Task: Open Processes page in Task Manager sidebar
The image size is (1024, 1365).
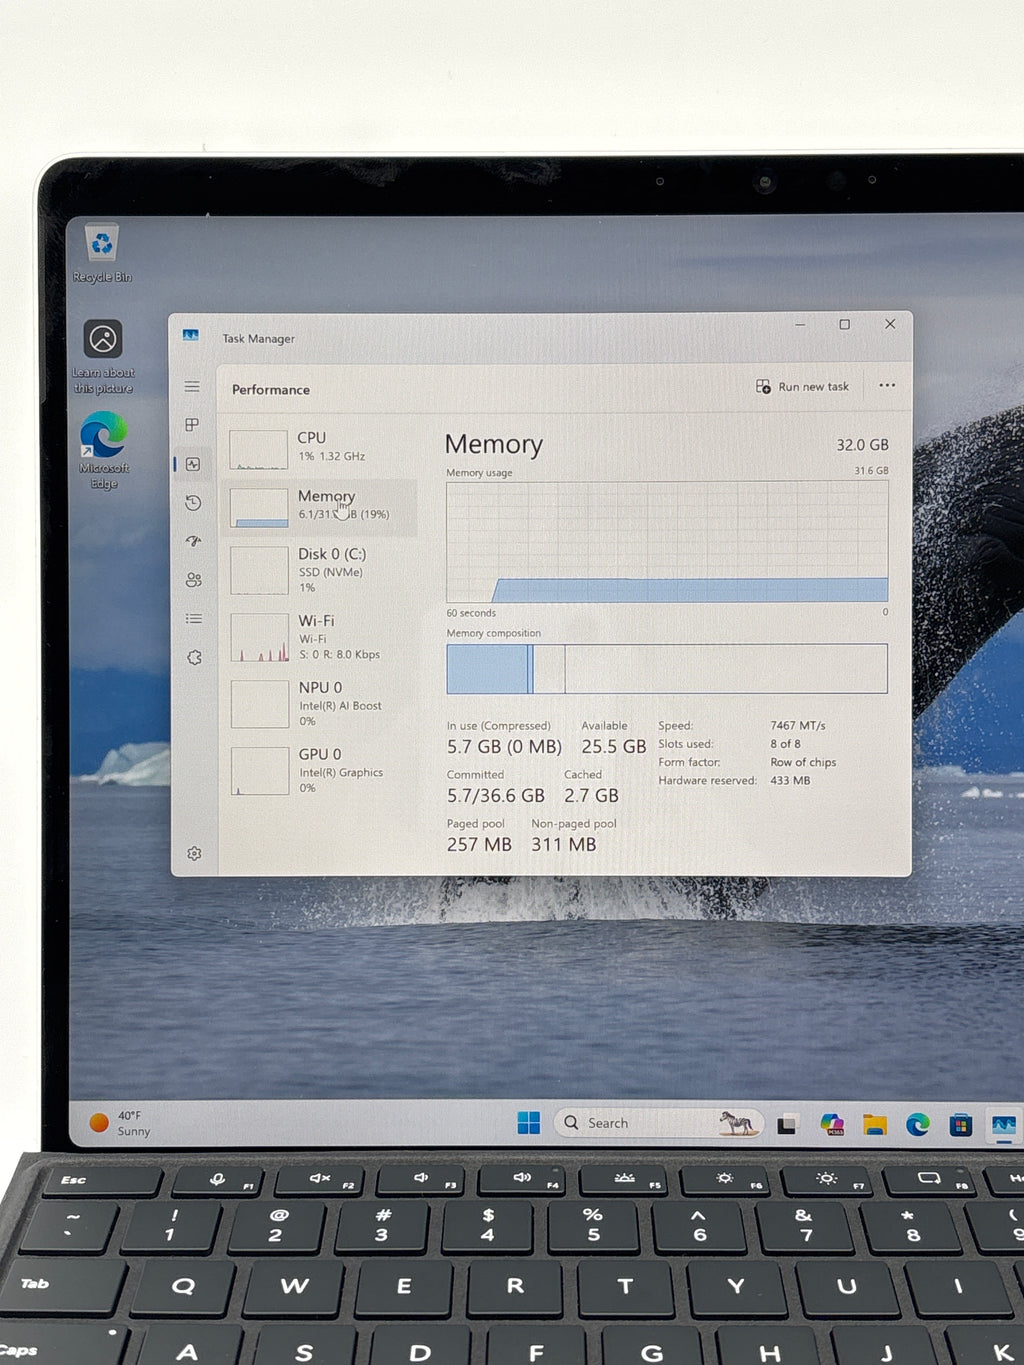Action: coord(192,425)
